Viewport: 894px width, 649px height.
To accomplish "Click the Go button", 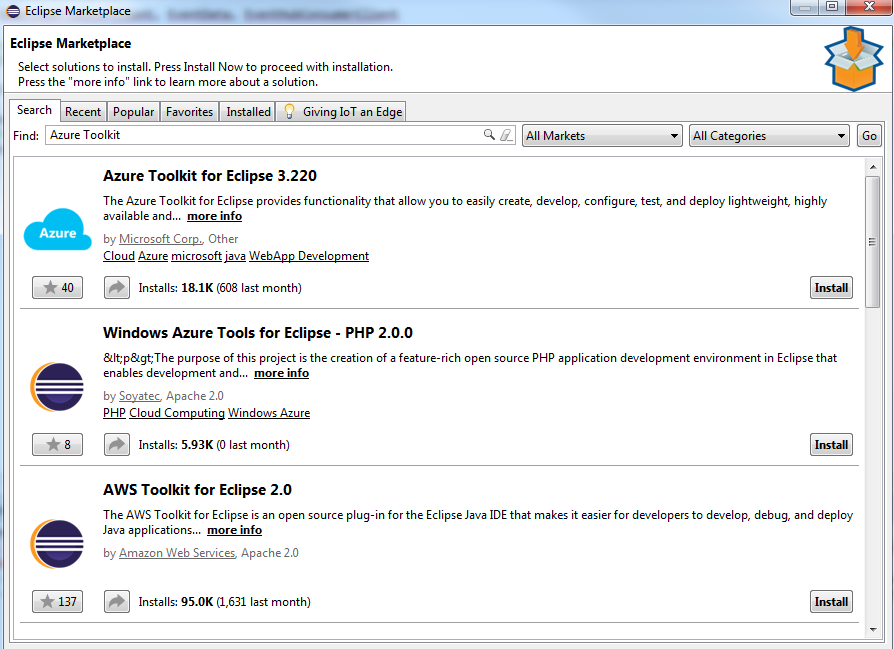I will [869, 136].
